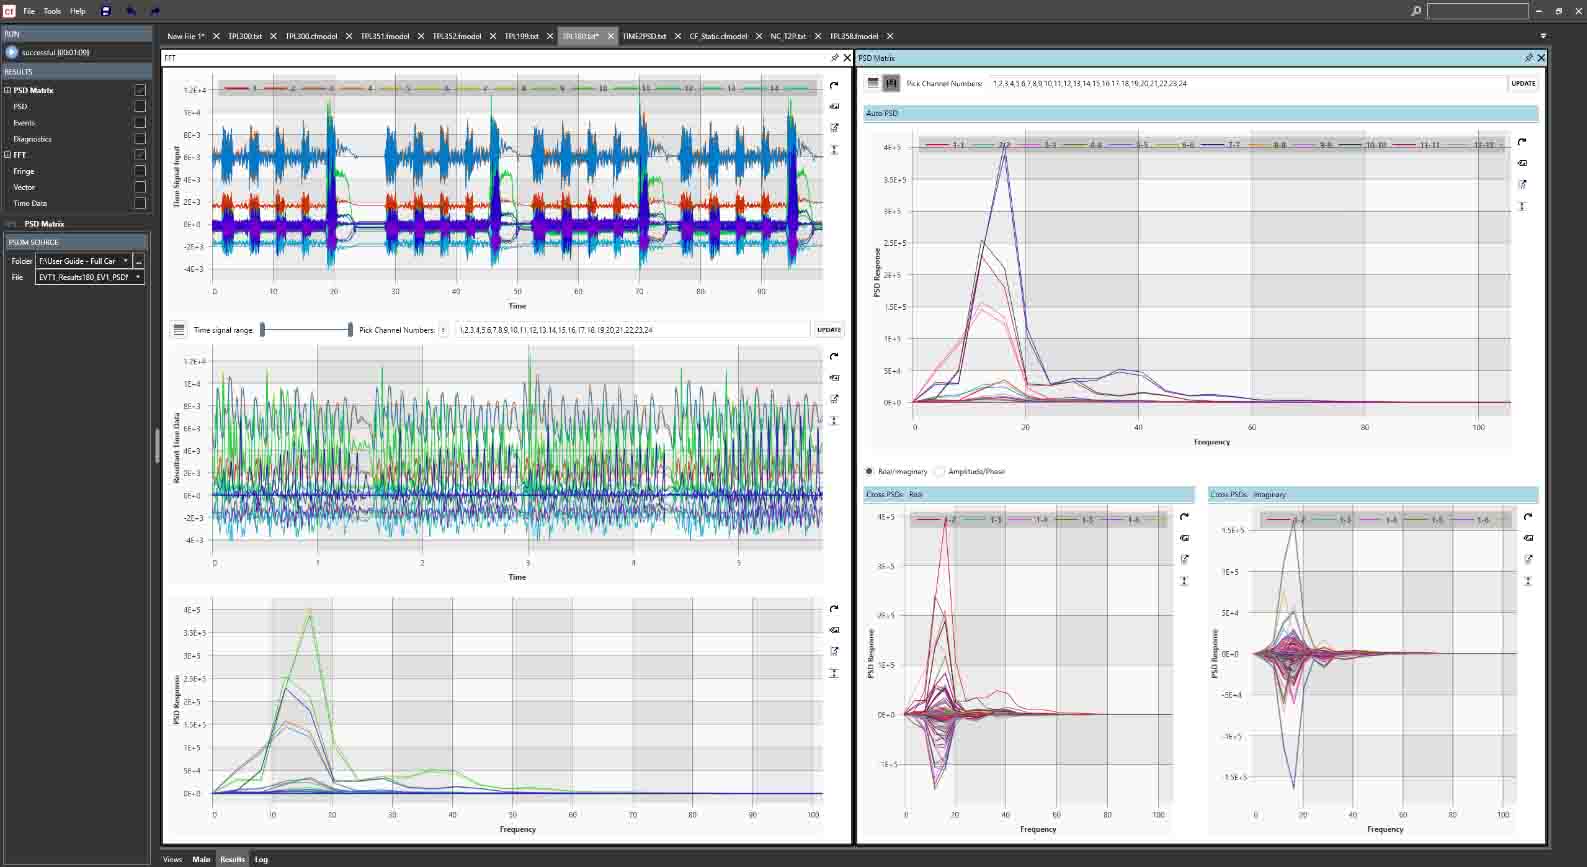Reset the Time Signal Input chart view
Screen dimensions: 1587x867
point(834,86)
